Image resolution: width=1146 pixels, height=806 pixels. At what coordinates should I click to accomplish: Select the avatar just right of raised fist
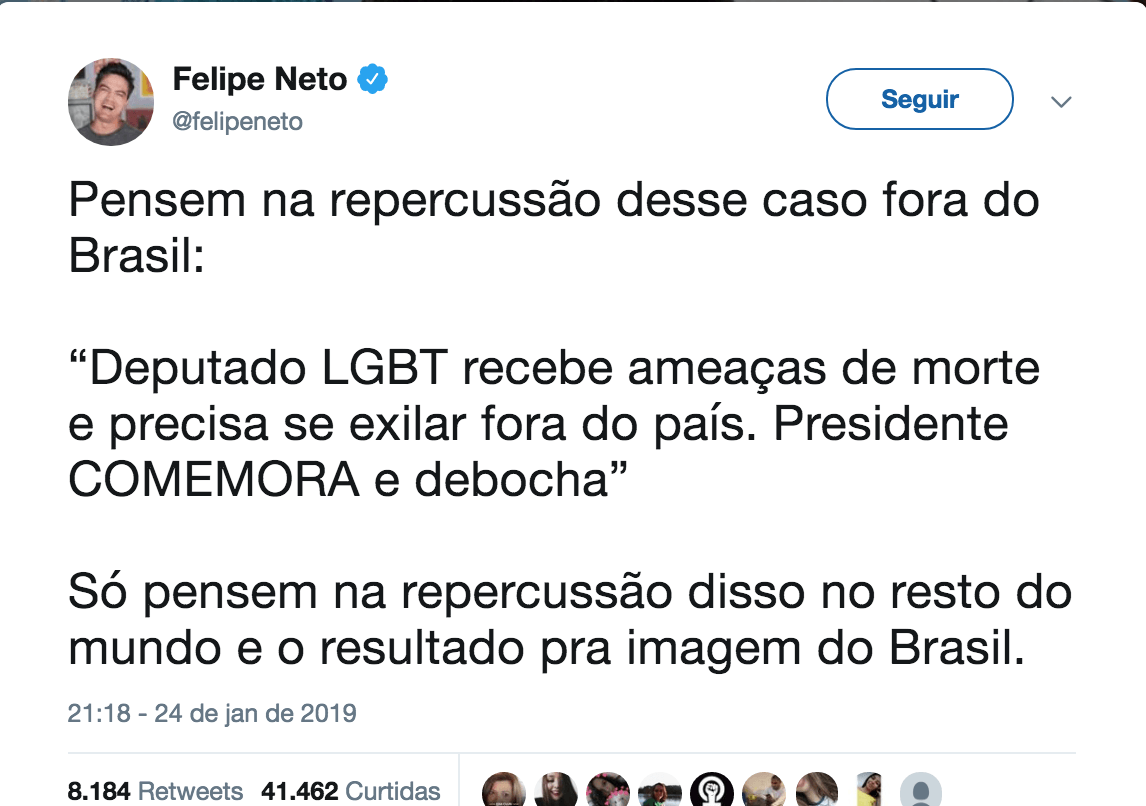pos(764,792)
